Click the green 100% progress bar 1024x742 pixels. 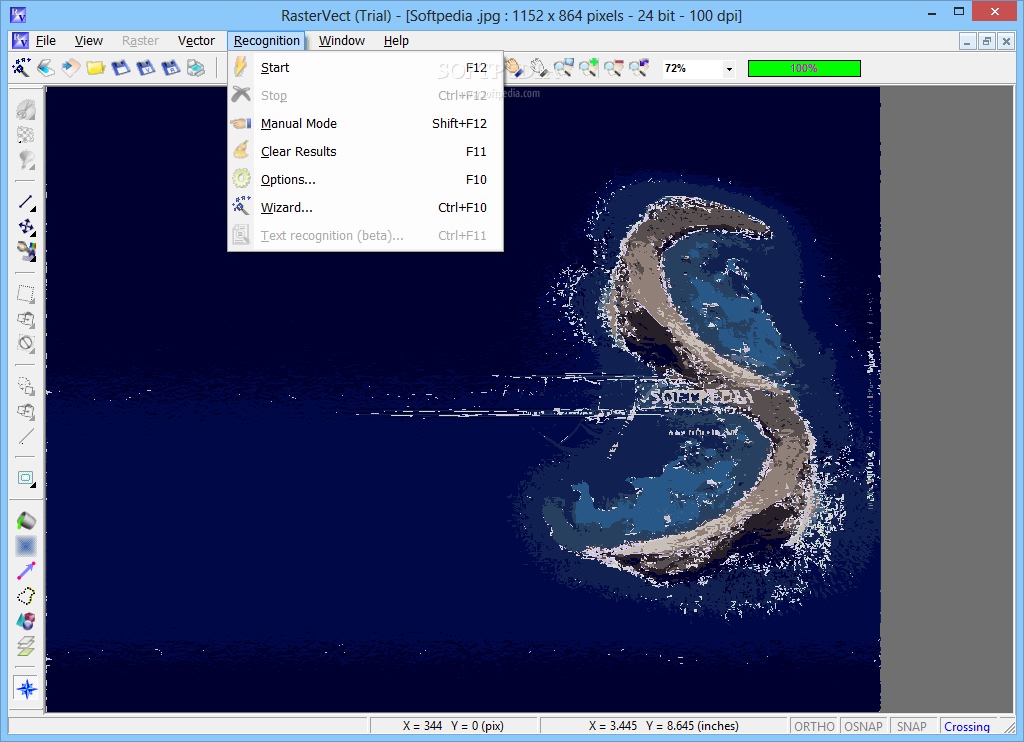(x=804, y=68)
